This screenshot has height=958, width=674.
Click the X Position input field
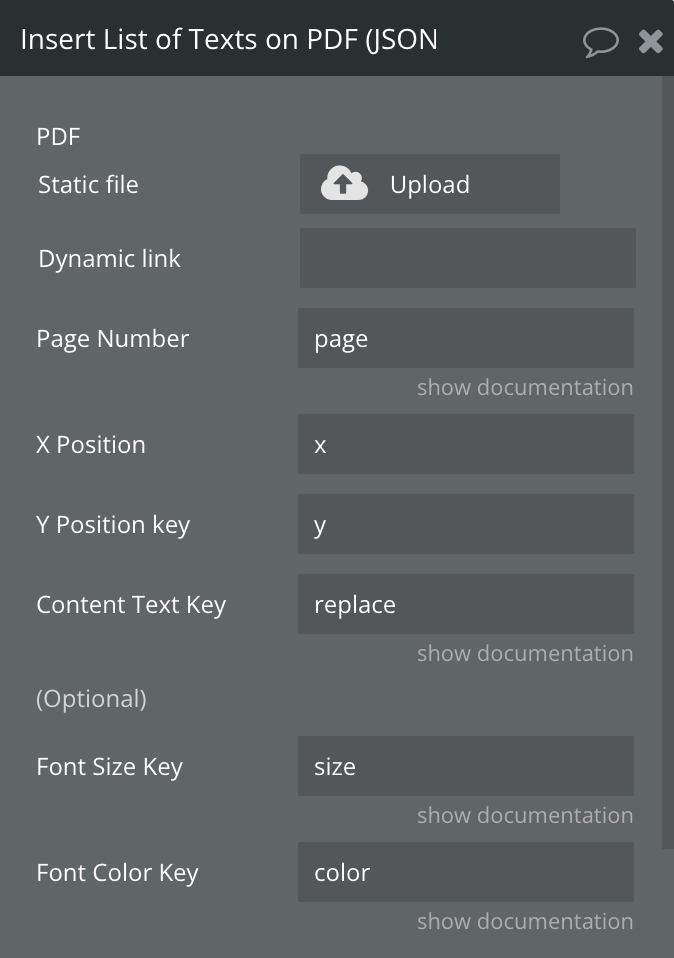(x=465, y=444)
